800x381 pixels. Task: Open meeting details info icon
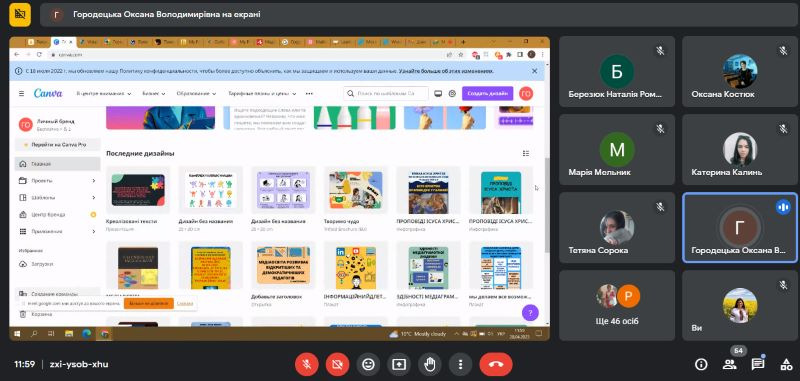(701, 364)
